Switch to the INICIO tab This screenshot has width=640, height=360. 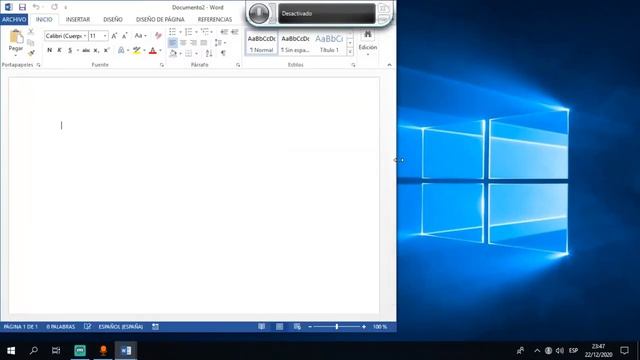tap(44, 19)
